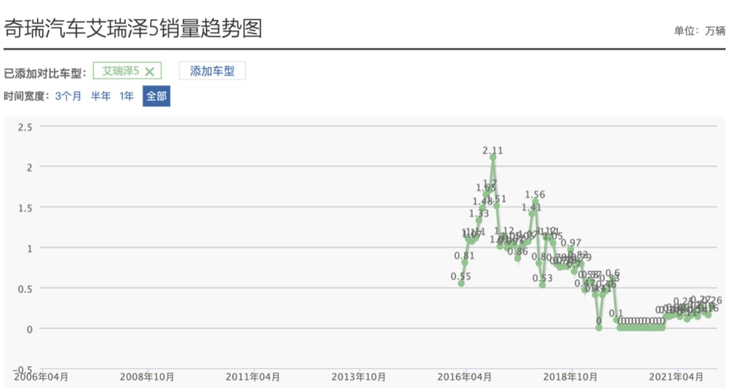This screenshot has height=388, width=730.
Task: Click the peak data point labeled 2.11
Action: click(493, 157)
